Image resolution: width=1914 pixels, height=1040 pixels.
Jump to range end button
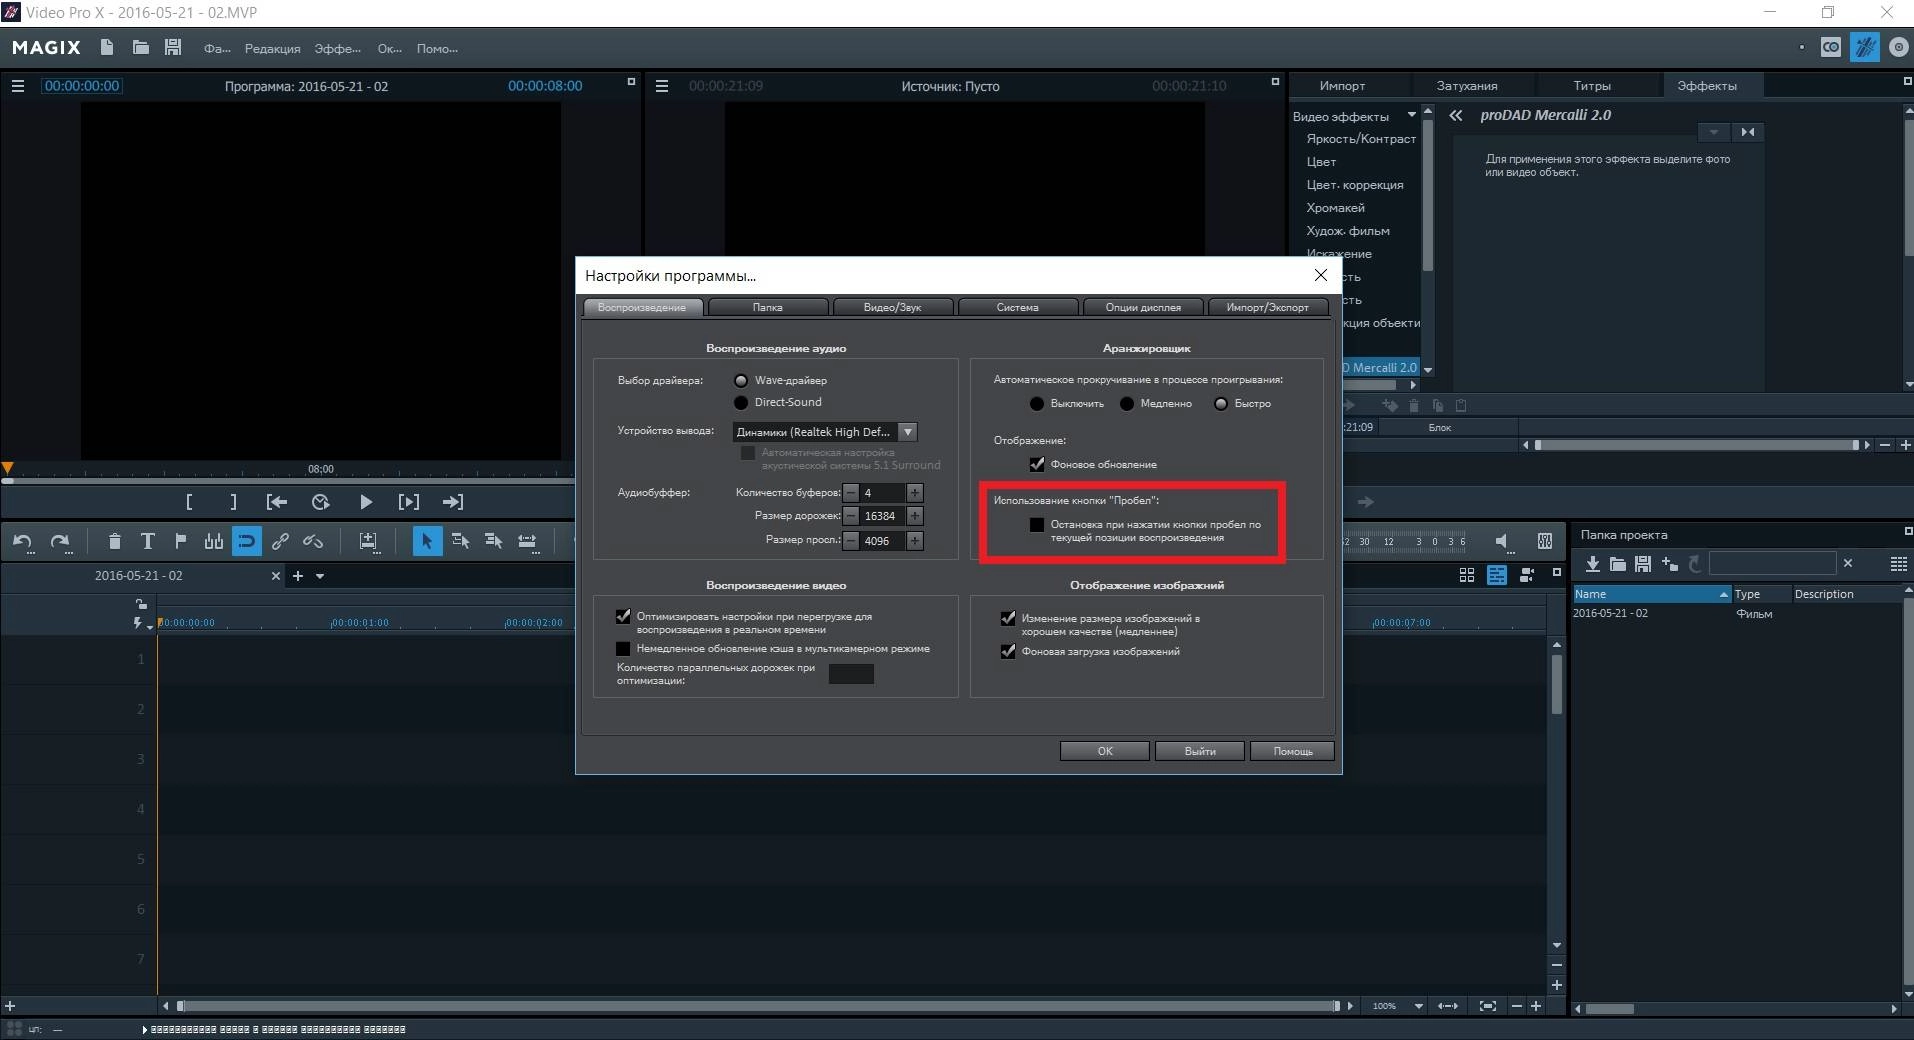pyautogui.click(x=453, y=502)
